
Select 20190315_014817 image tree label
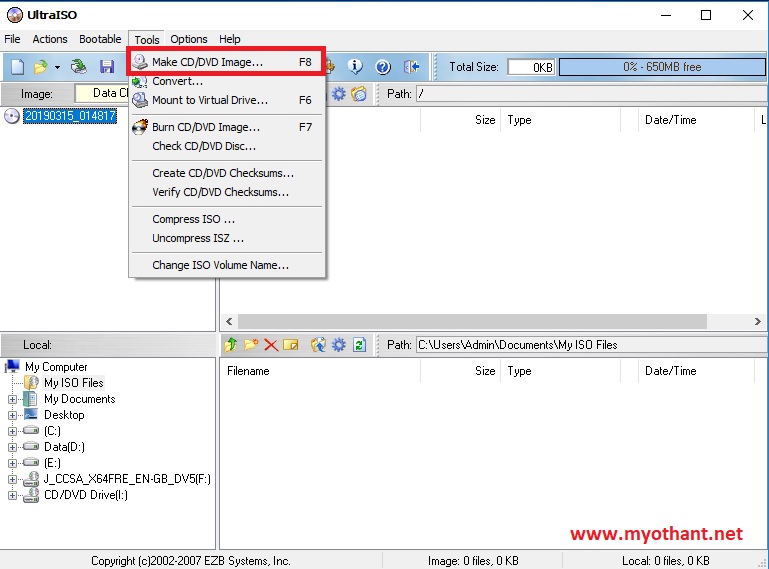pyautogui.click(x=70, y=116)
